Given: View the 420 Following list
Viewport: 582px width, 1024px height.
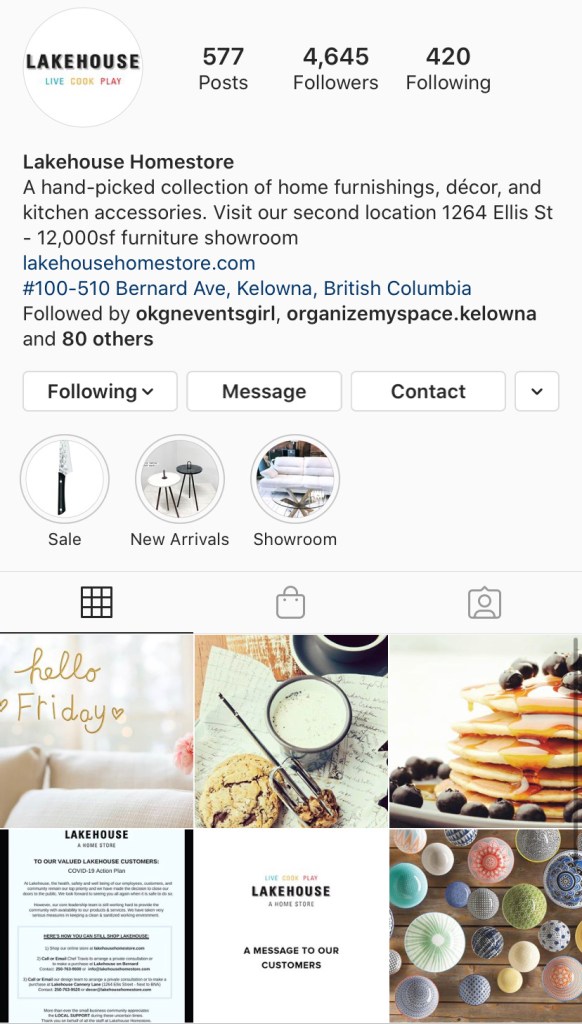Looking at the screenshot, I should pos(448,69).
